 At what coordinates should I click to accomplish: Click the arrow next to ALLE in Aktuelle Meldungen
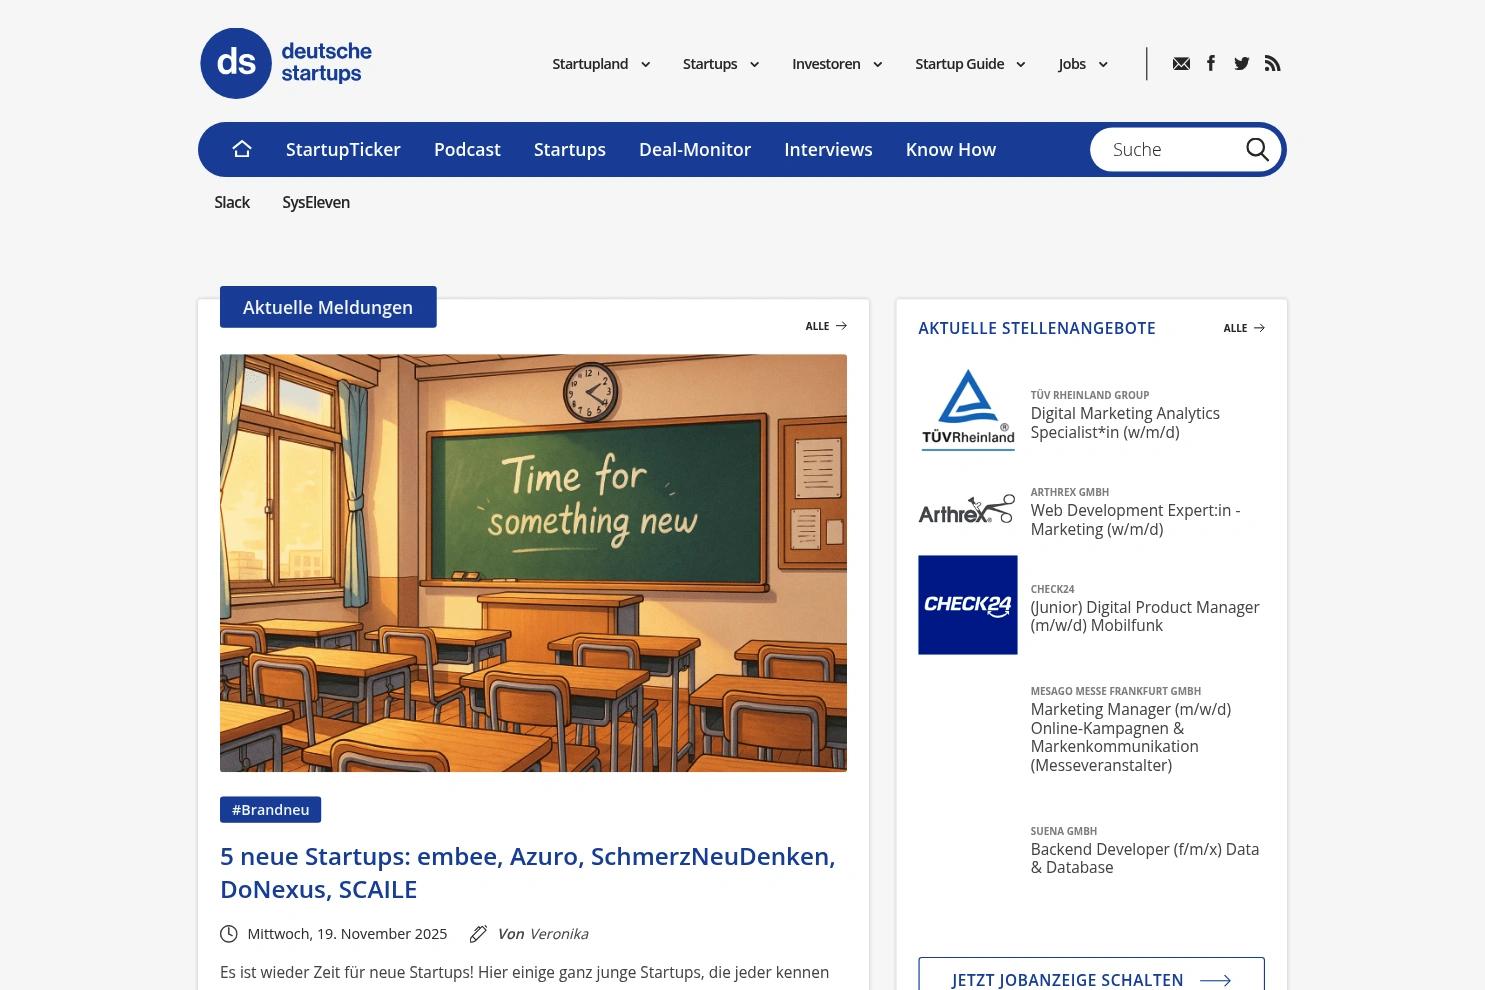coord(841,326)
